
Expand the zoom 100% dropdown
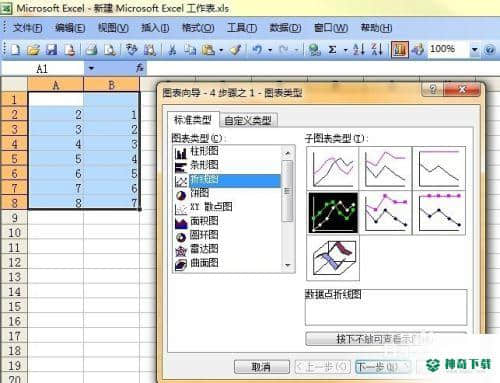point(474,50)
